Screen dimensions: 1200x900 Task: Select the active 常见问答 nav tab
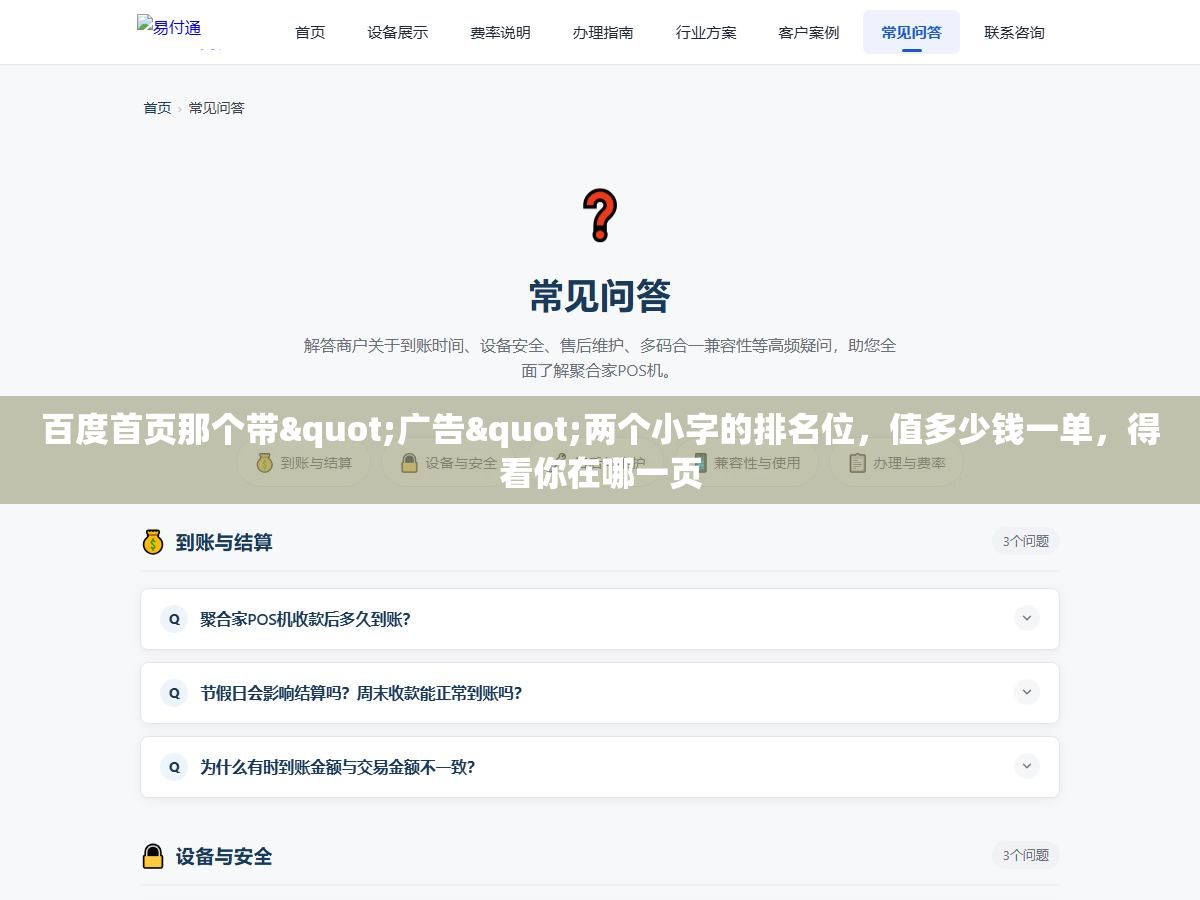click(x=911, y=32)
